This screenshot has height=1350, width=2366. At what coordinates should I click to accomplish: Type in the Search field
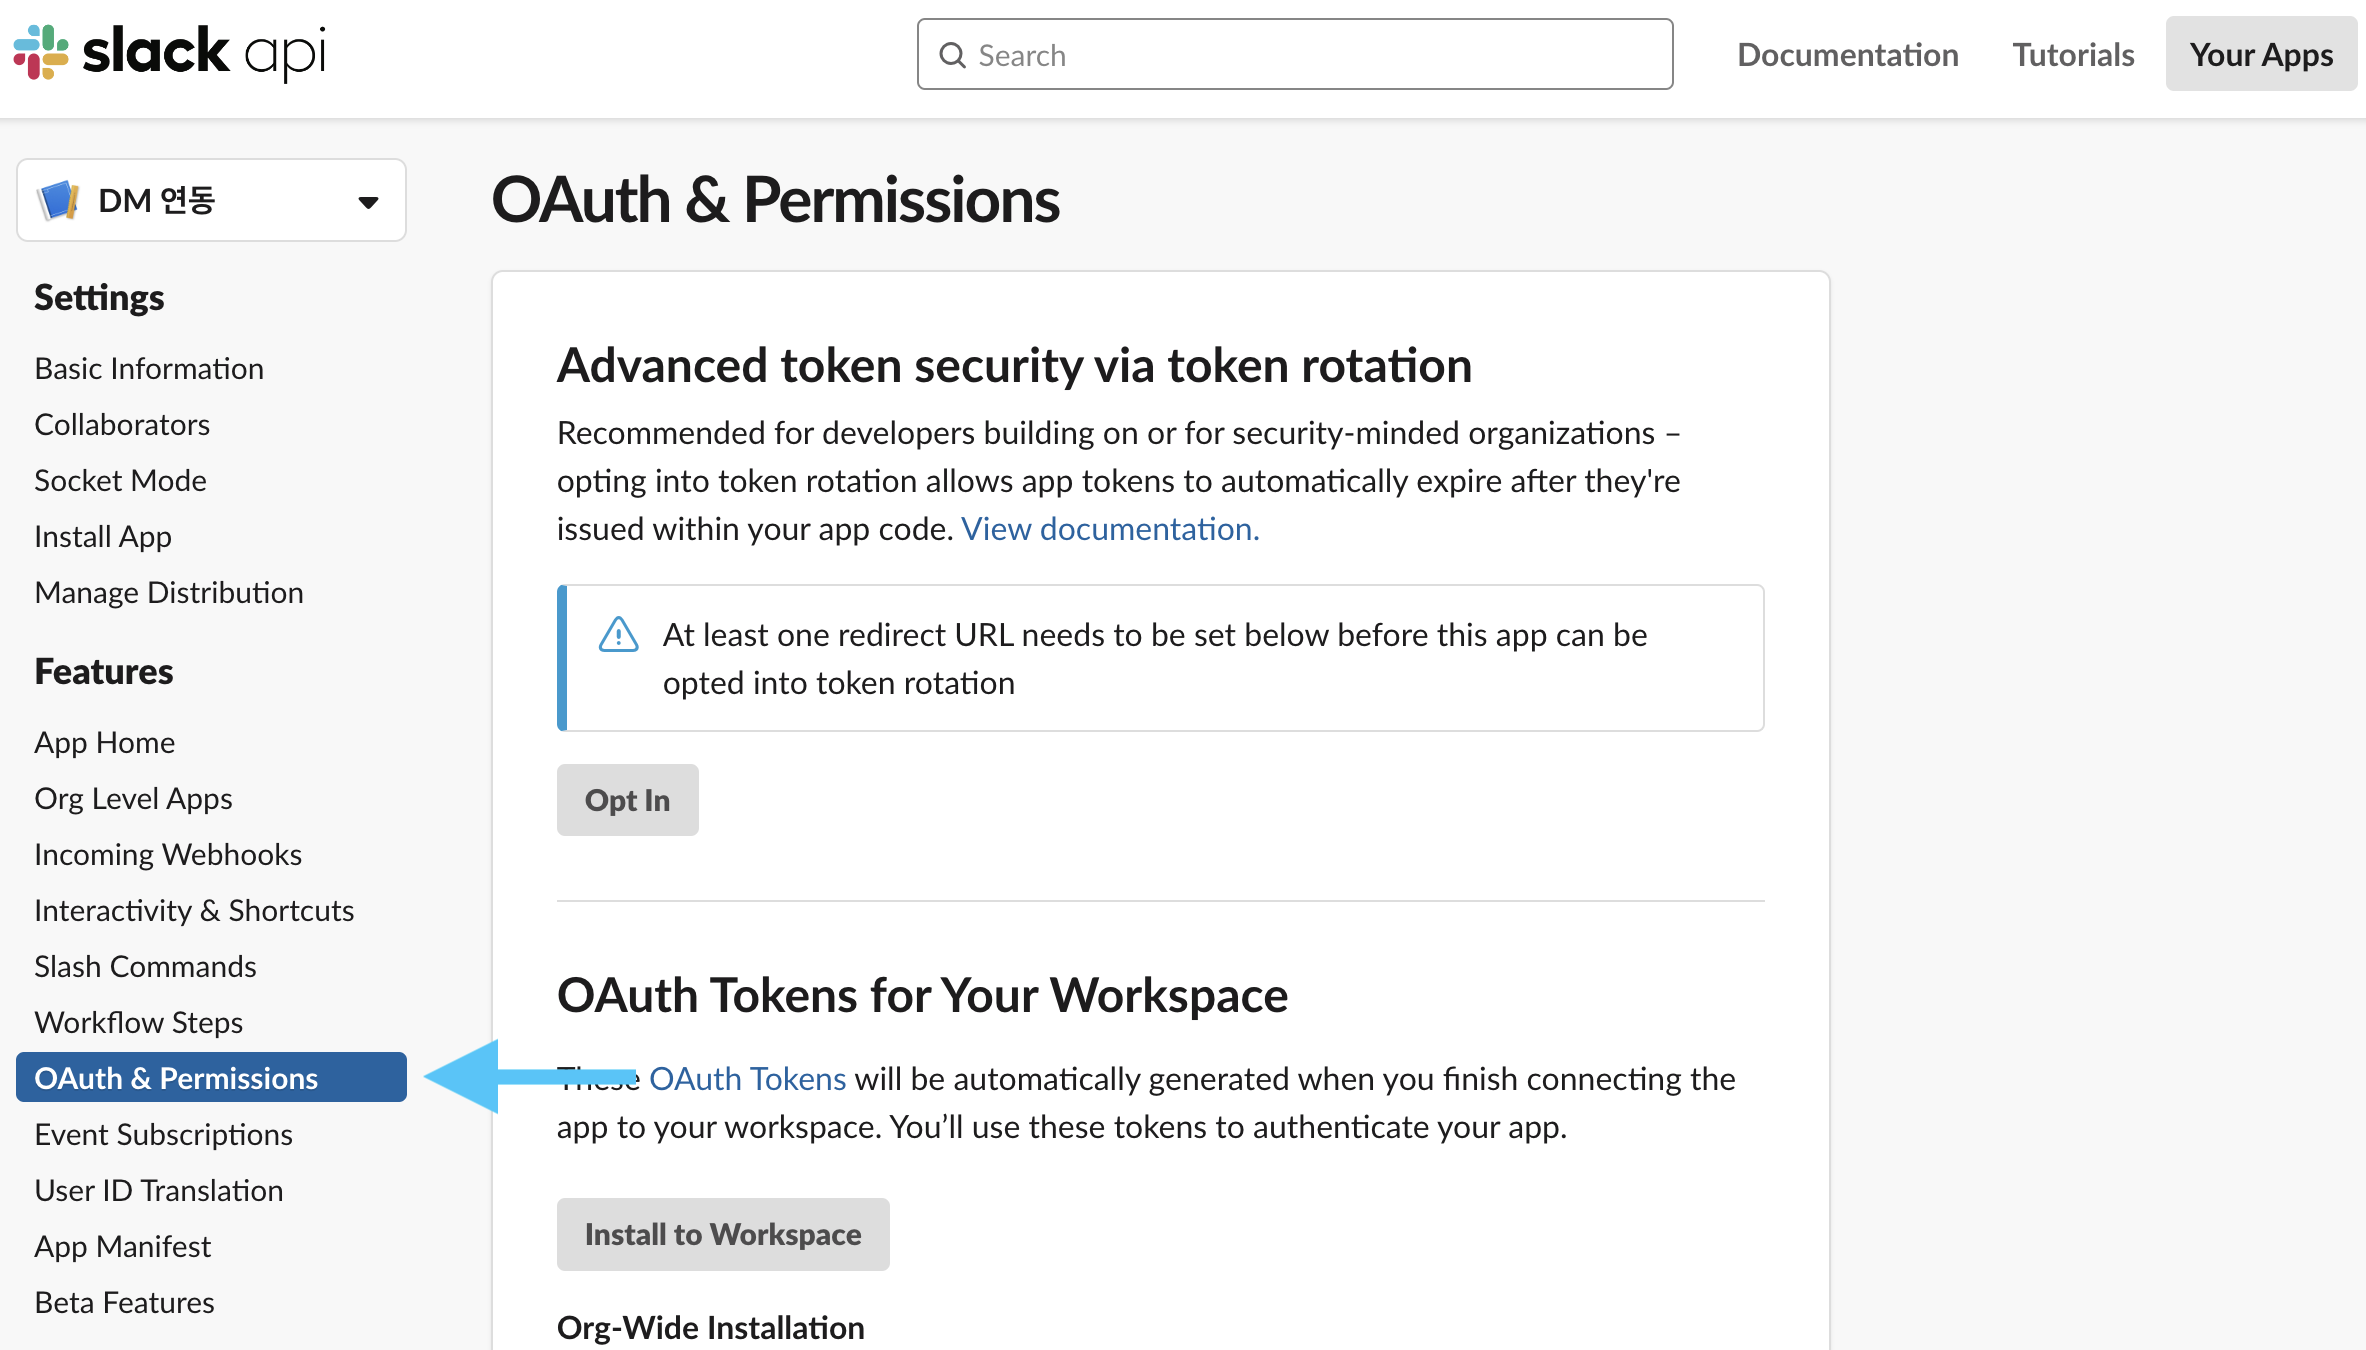[x=1310, y=55]
